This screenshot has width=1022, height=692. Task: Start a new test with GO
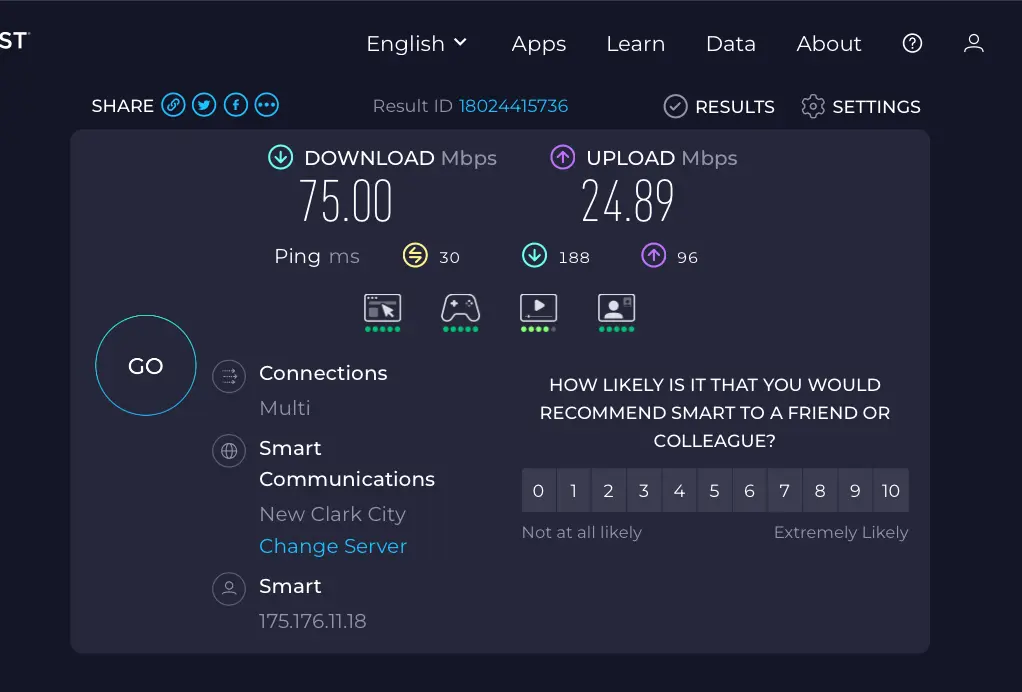[146, 366]
